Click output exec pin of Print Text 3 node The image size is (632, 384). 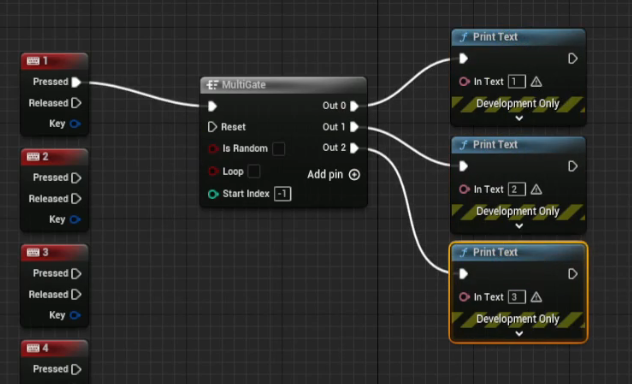tap(573, 274)
